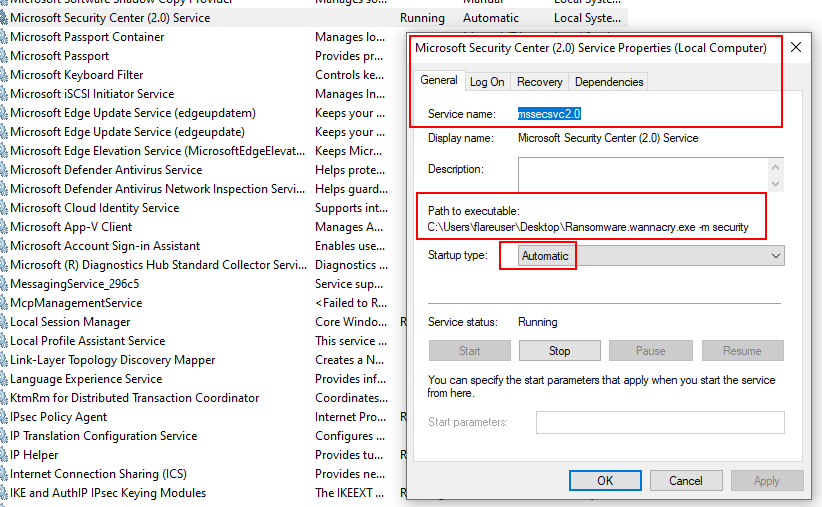Click the highlighted mssecsvc2.0 service name field
The width and height of the screenshot is (822, 507).
549,114
